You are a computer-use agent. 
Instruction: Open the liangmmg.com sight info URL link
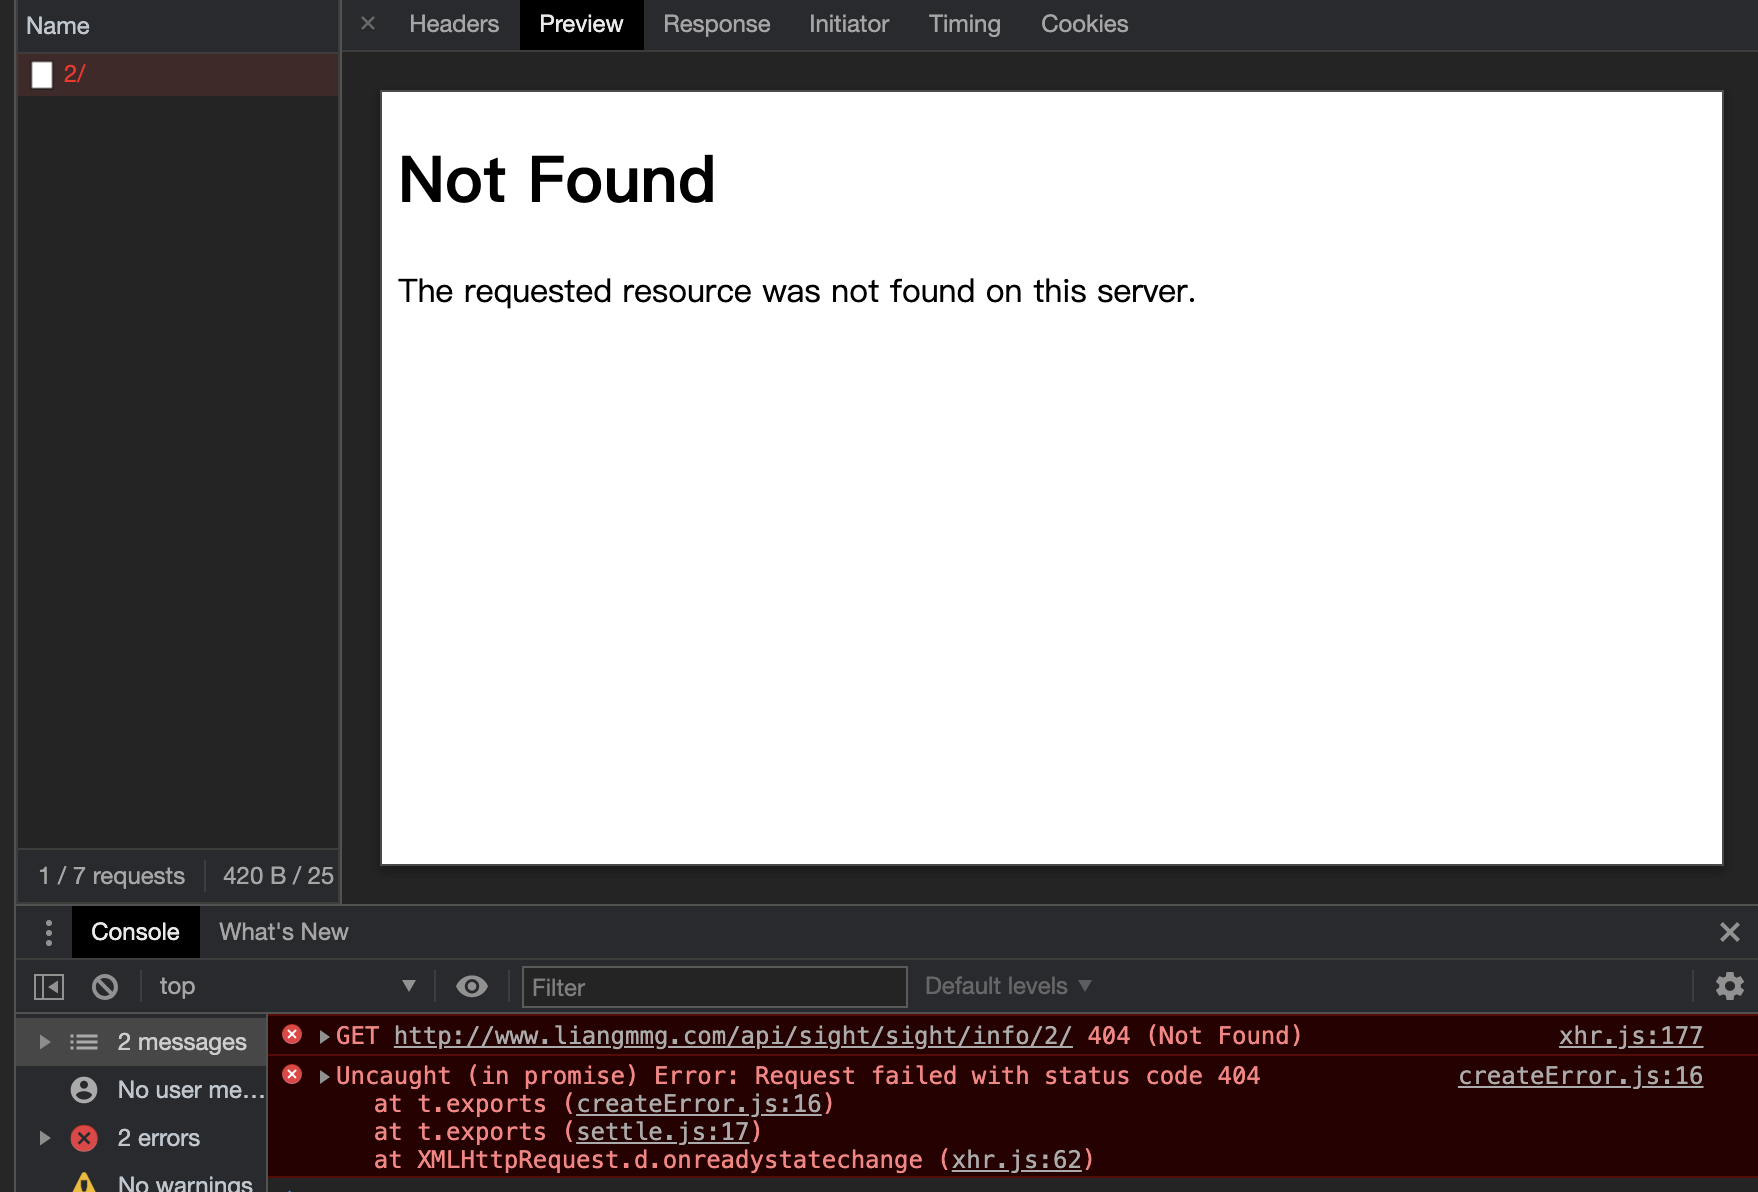(x=733, y=1036)
